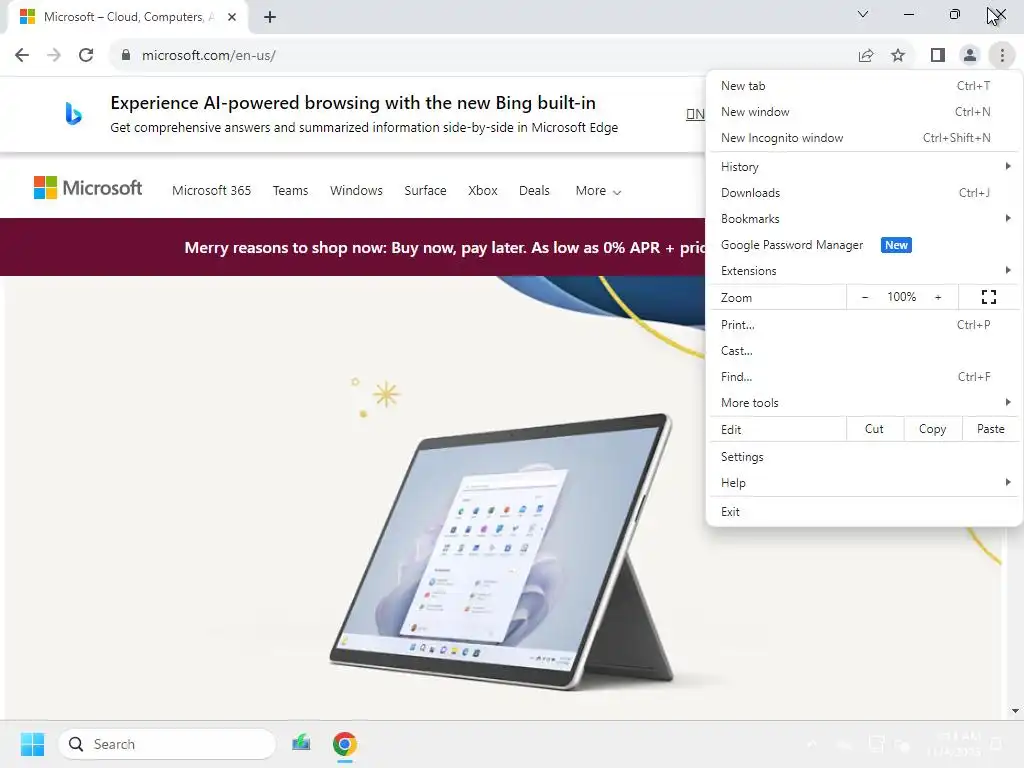Open Windows Start menu
Viewport: 1024px width, 768px height.
coord(32,744)
